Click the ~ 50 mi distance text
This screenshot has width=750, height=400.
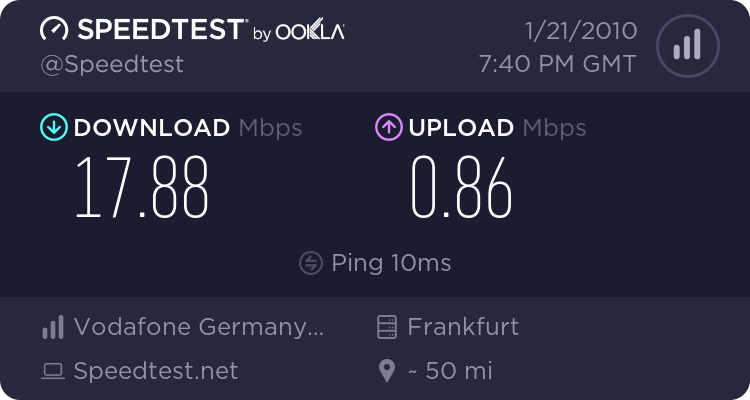[450, 371]
